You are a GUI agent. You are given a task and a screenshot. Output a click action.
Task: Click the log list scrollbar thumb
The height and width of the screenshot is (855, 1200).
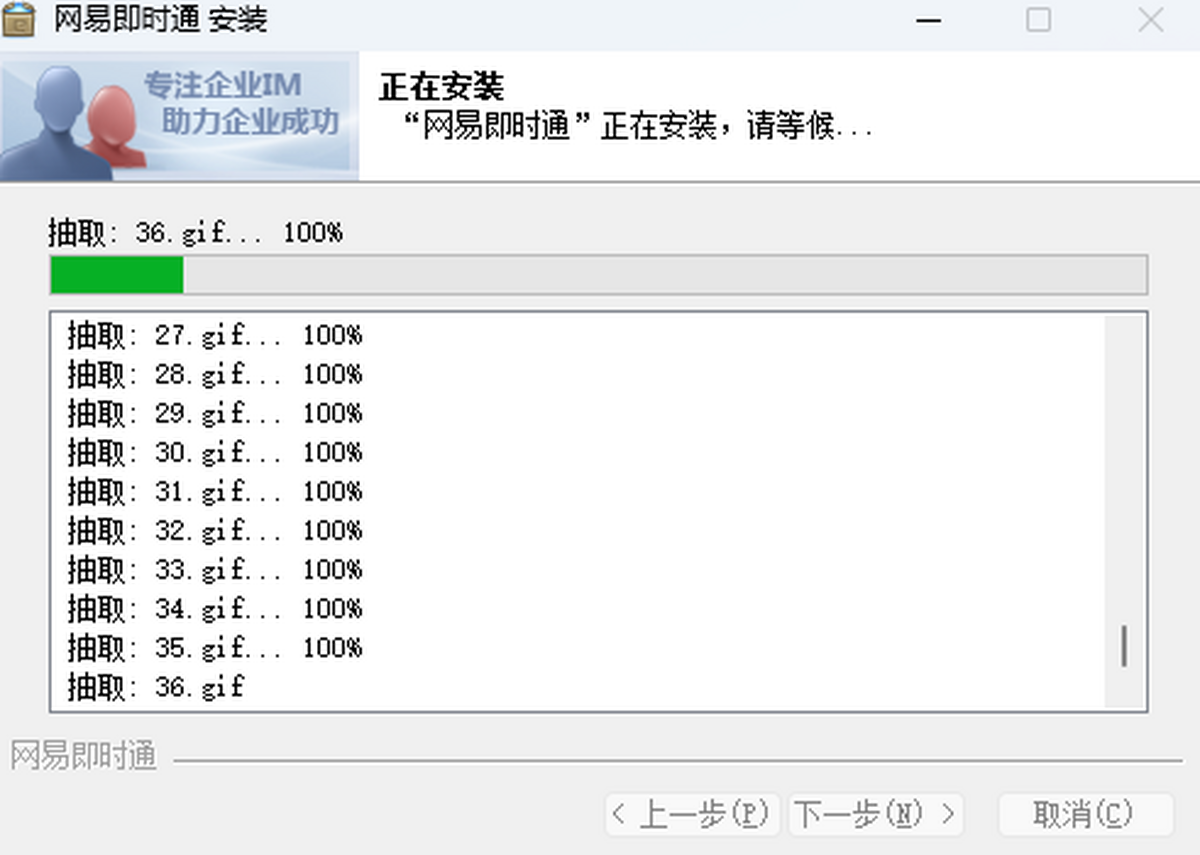click(1125, 646)
